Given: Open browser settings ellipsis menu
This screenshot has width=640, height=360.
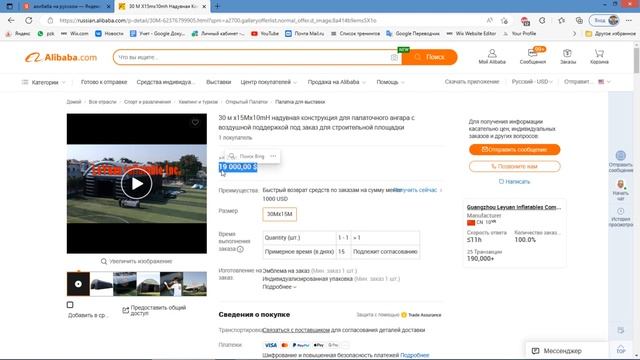Looking at the screenshot, I should pyautogui.click(x=629, y=20).
